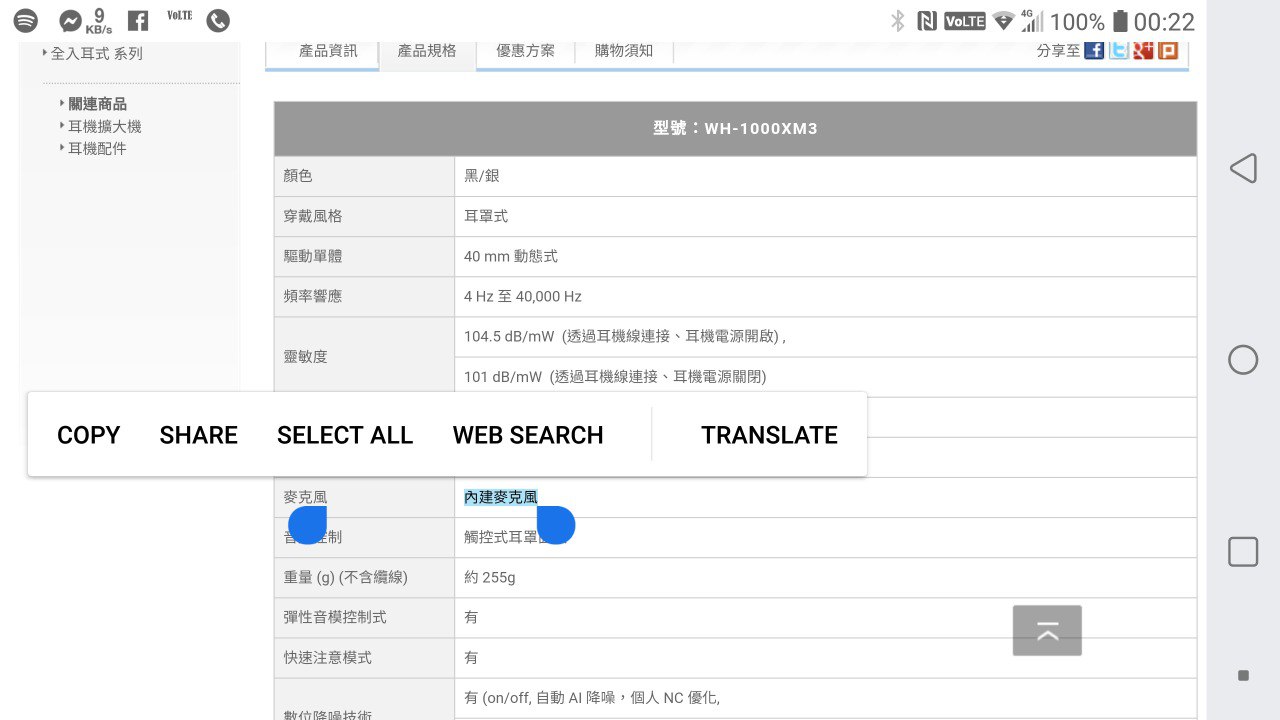Click the 101 dB/mW sensitivity value
This screenshot has height=720, width=1280.
(x=615, y=376)
